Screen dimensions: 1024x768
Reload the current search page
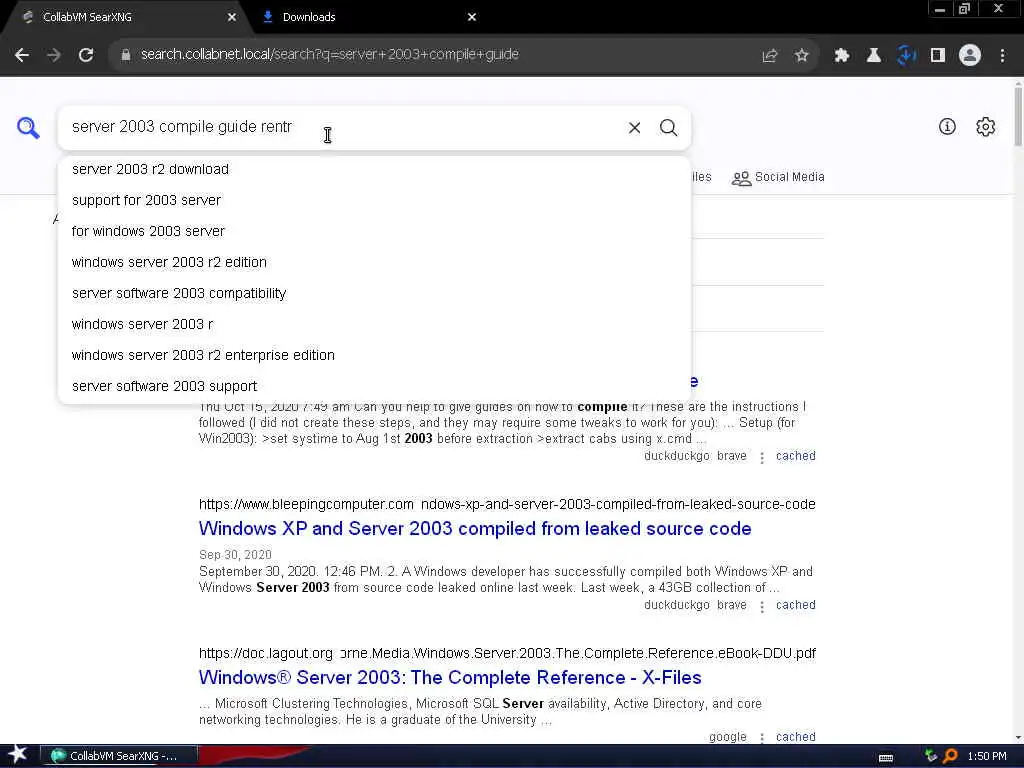coord(86,55)
